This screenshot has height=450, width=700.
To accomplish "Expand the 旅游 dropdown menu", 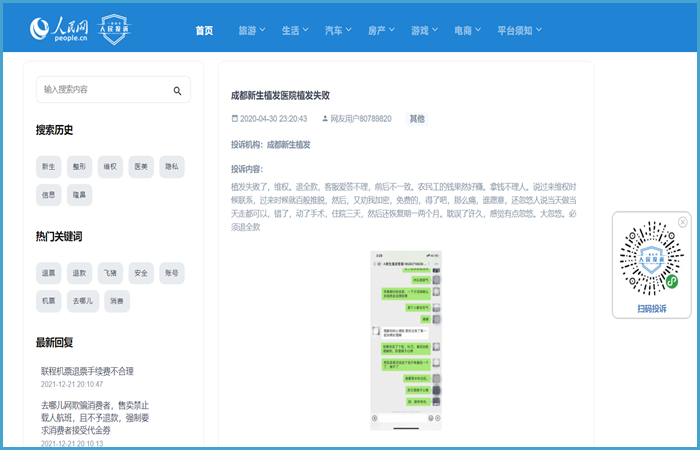I will click(252, 31).
